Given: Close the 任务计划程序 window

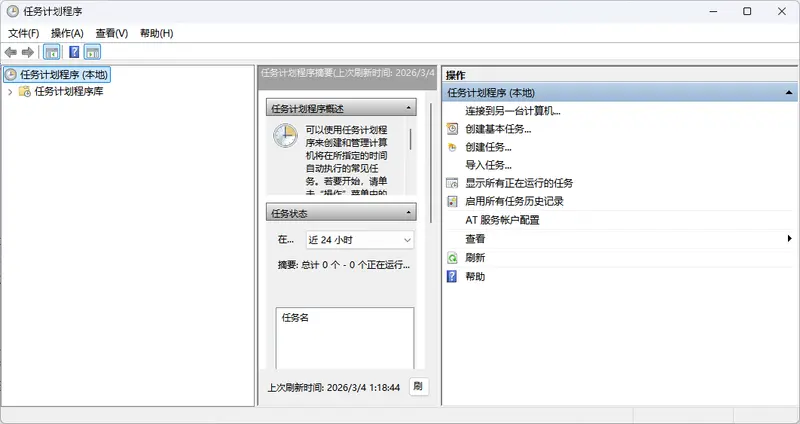Looking at the screenshot, I should coord(782,11).
